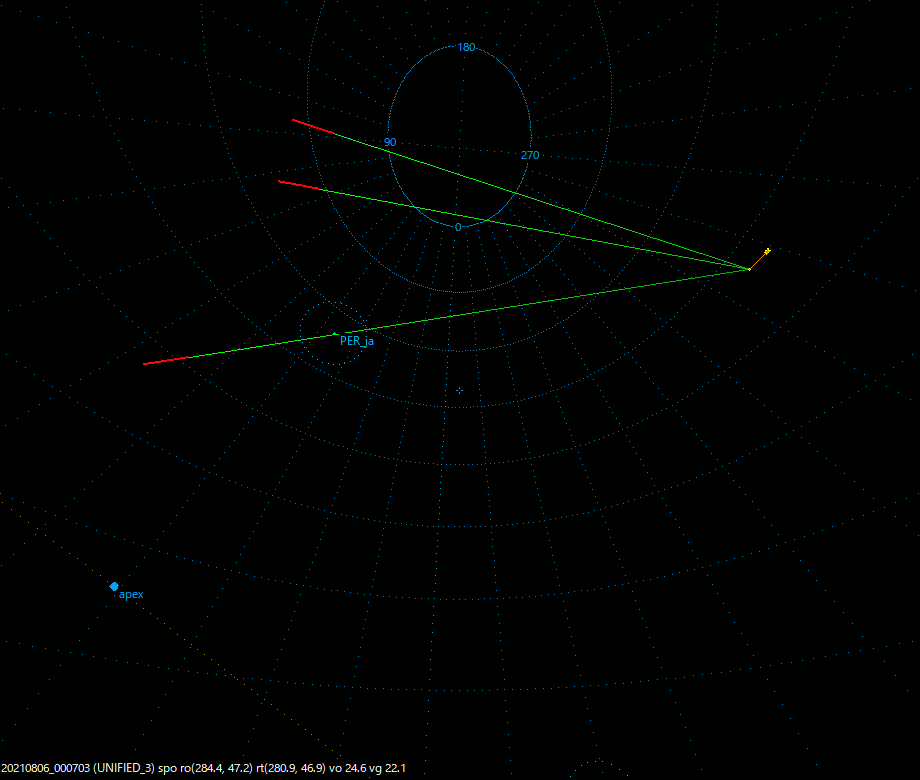Select the PER_ja radiant triangle marker
The height and width of the screenshot is (780, 920).
334,332
